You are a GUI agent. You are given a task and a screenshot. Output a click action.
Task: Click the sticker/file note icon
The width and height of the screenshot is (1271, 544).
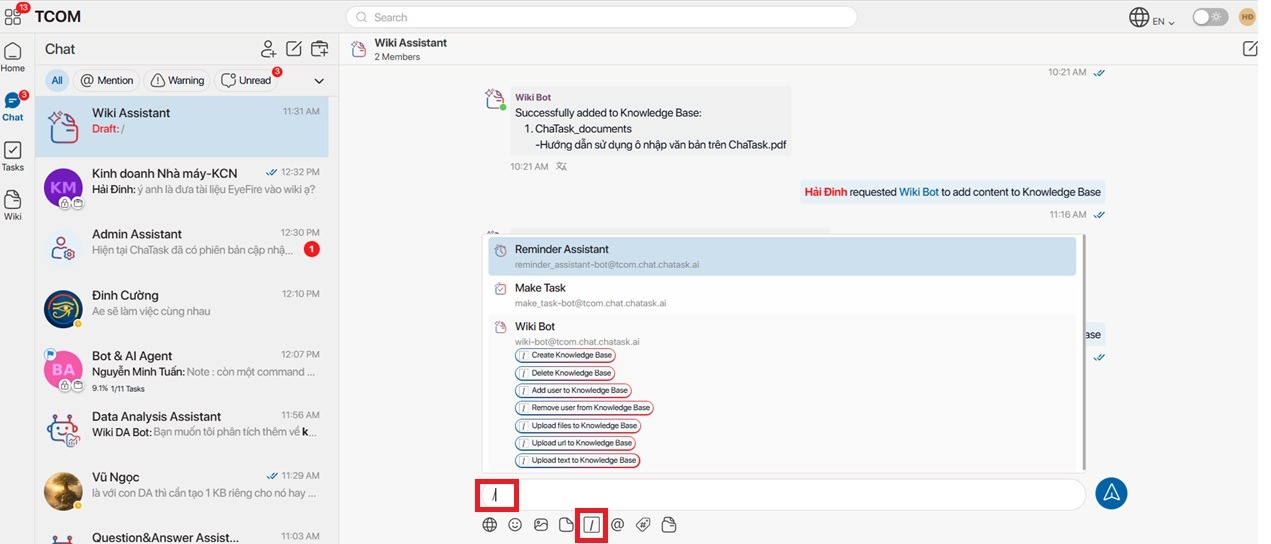(566, 525)
